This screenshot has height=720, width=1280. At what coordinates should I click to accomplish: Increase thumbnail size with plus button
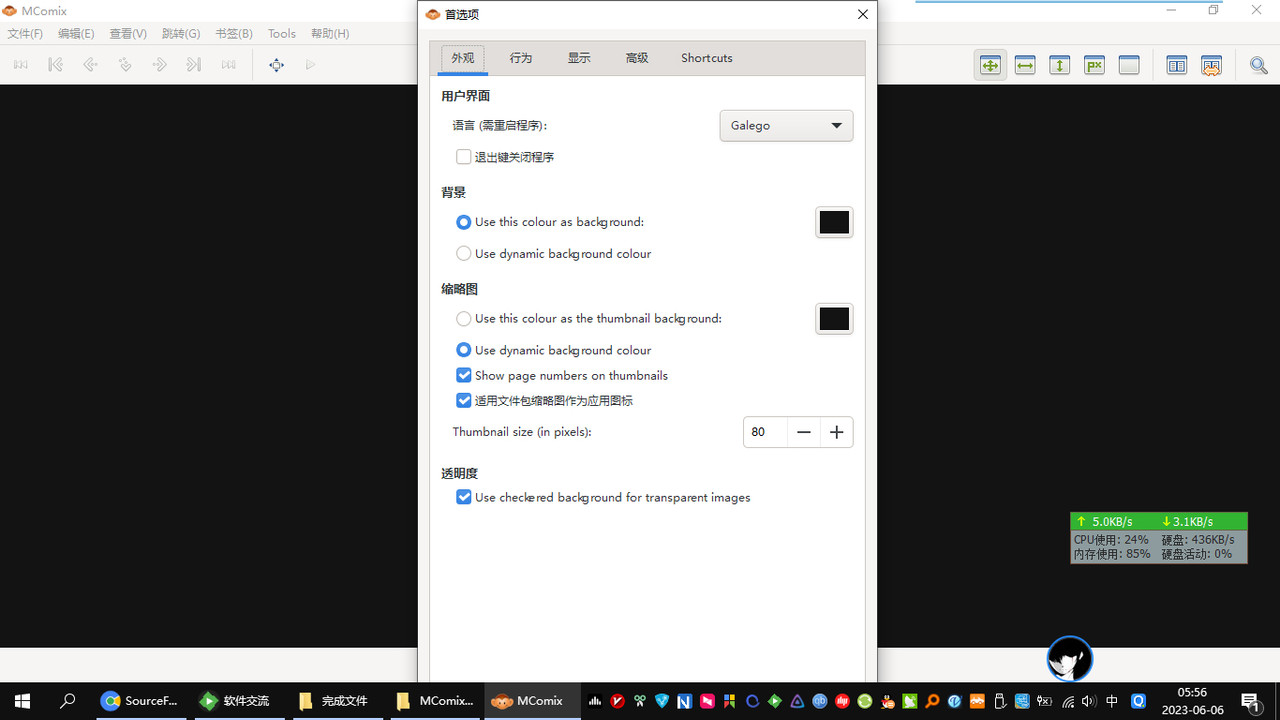837,432
